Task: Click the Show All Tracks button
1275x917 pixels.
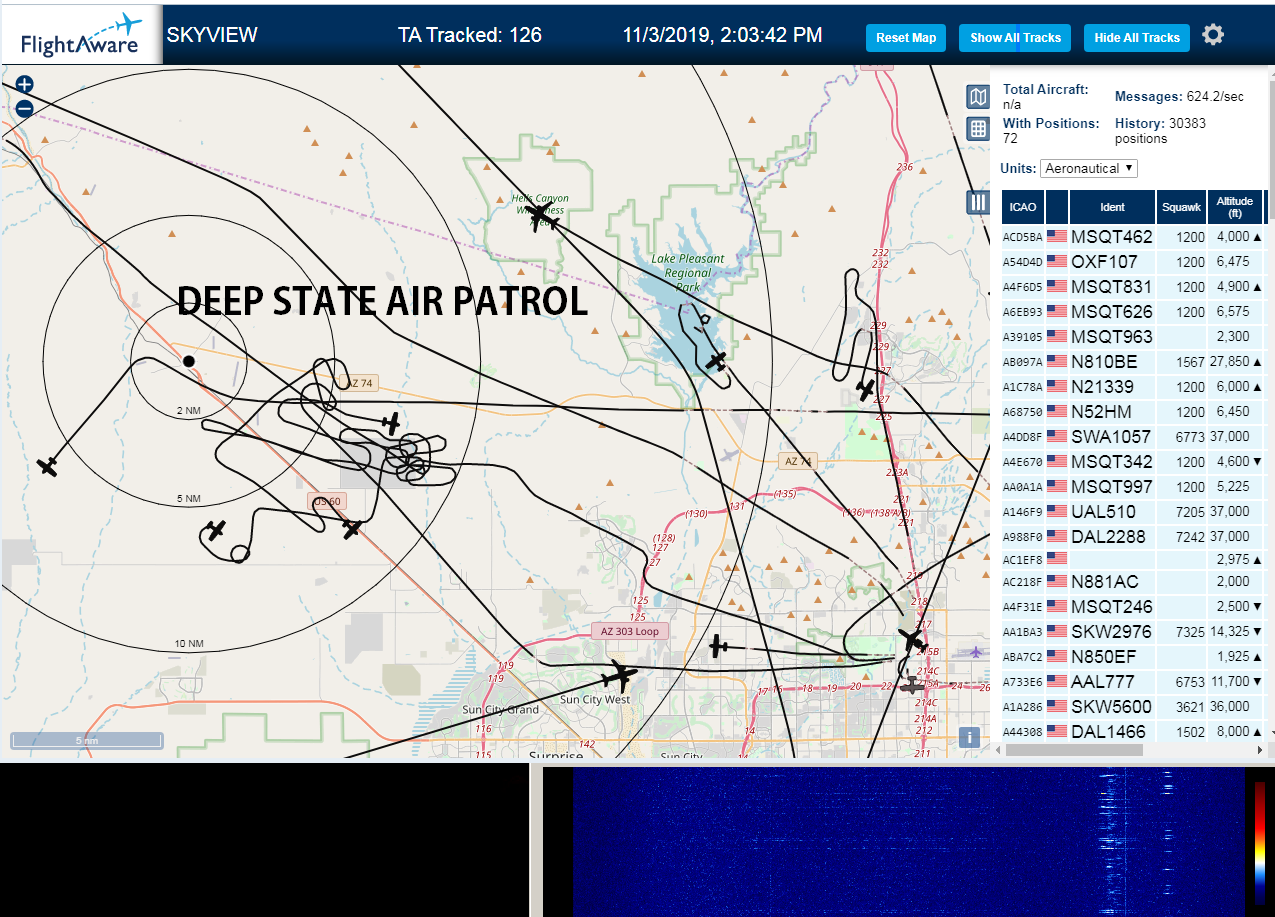Action: [1015, 38]
